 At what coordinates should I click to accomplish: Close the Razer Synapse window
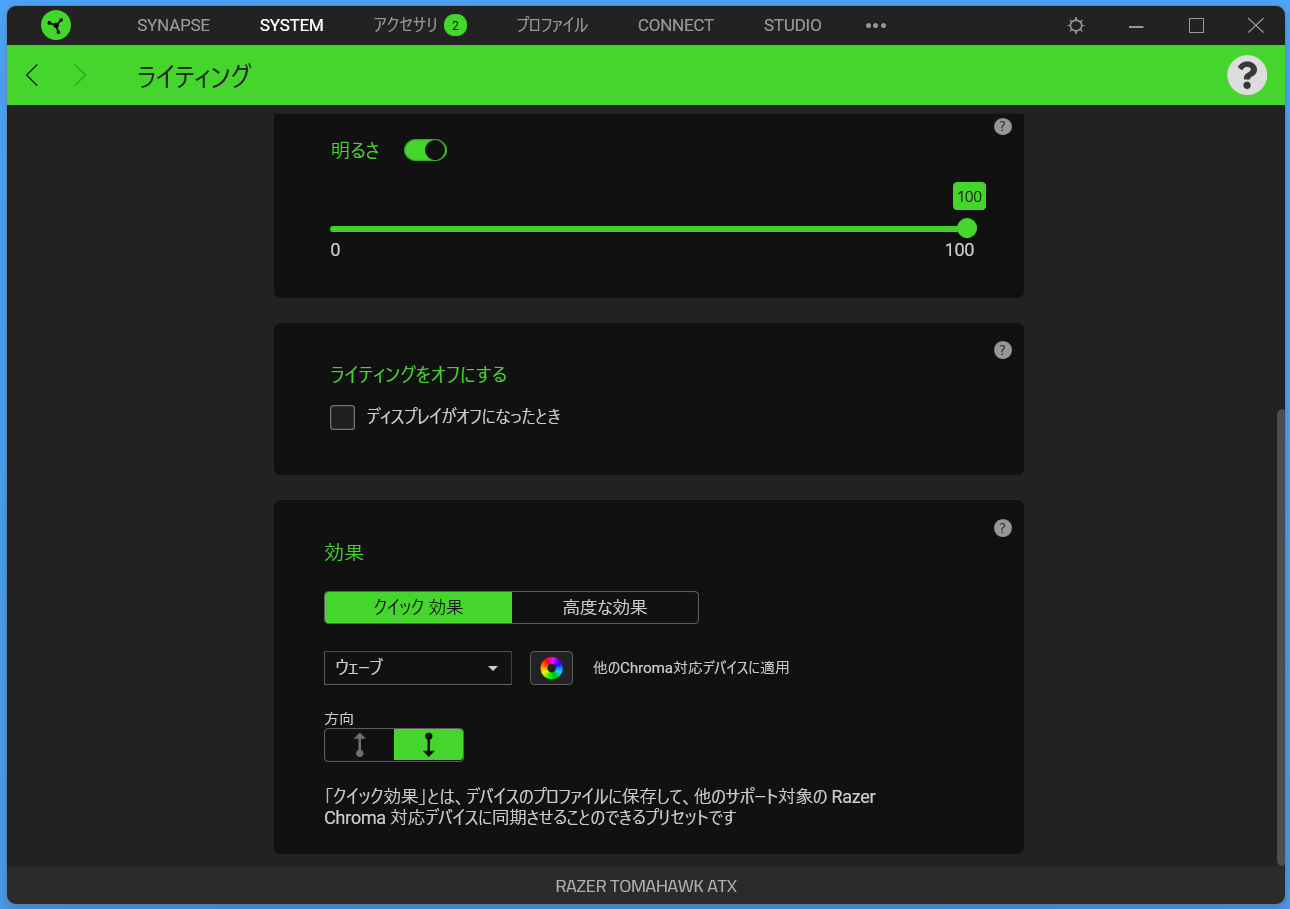point(1256,25)
